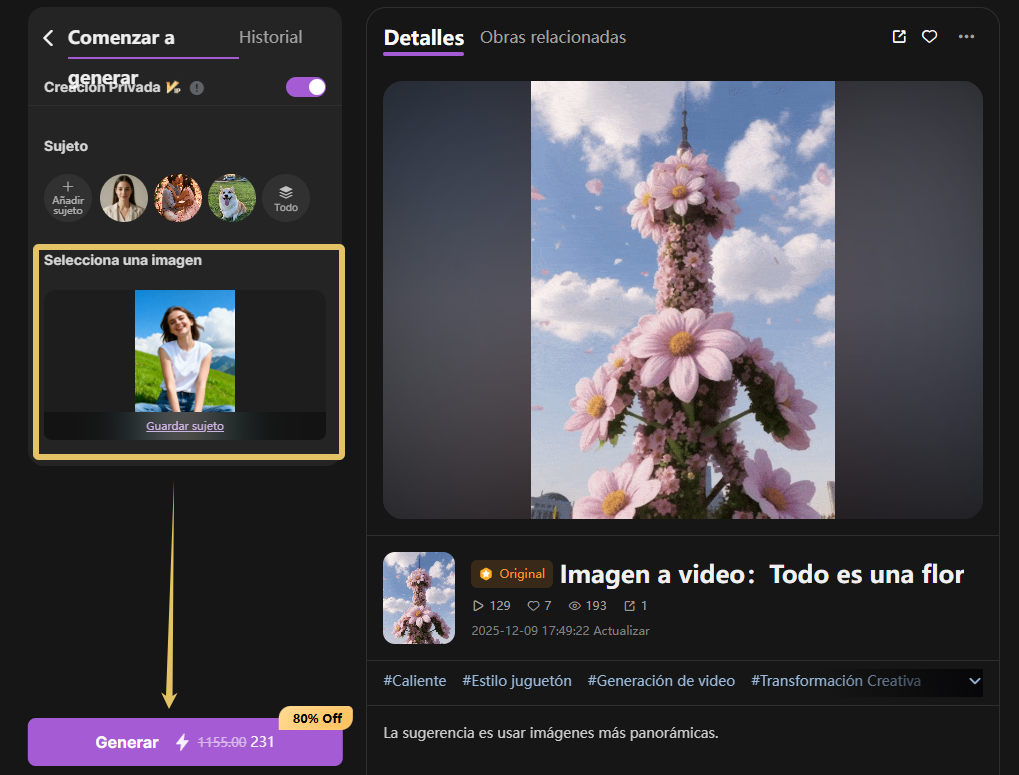Click the Guardar sujeto link
This screenshot has width=1019, height=775.
[184, 425]
